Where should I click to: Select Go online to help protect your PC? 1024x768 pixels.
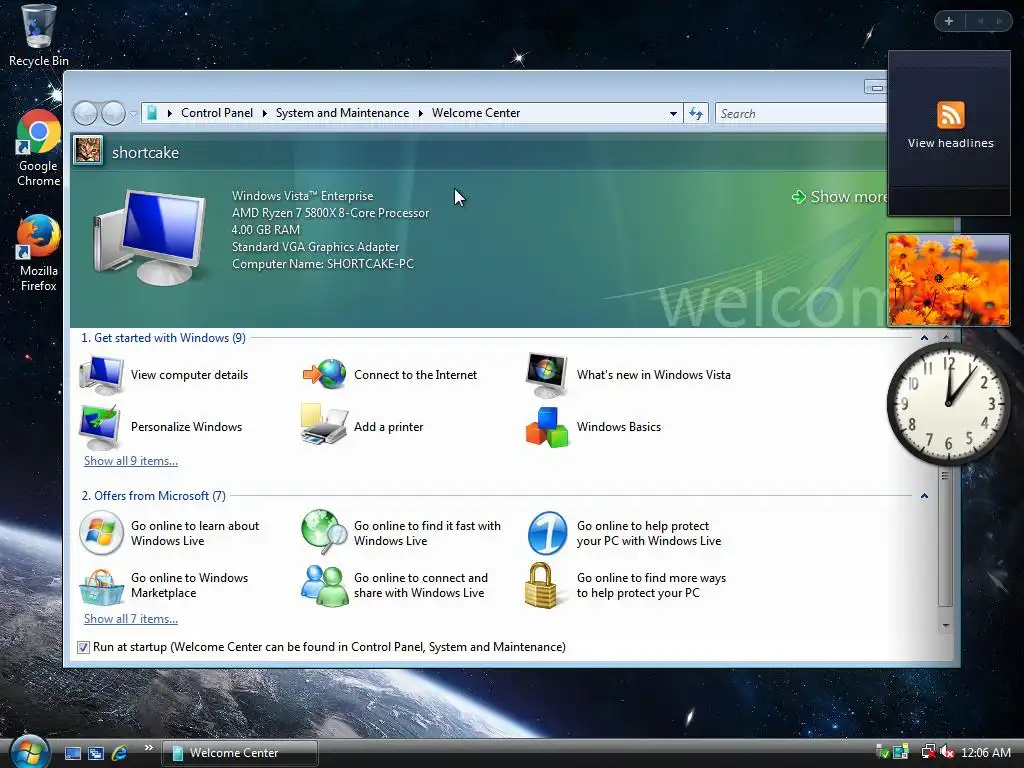624,533
